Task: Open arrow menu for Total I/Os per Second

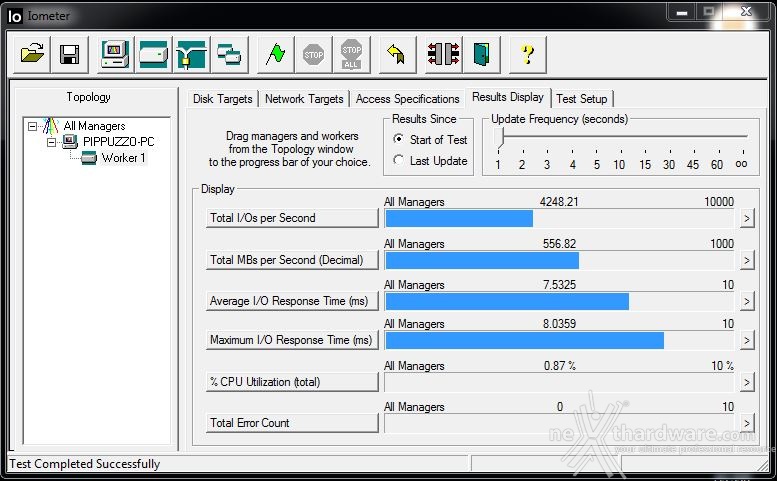Action: coord(747,218)
